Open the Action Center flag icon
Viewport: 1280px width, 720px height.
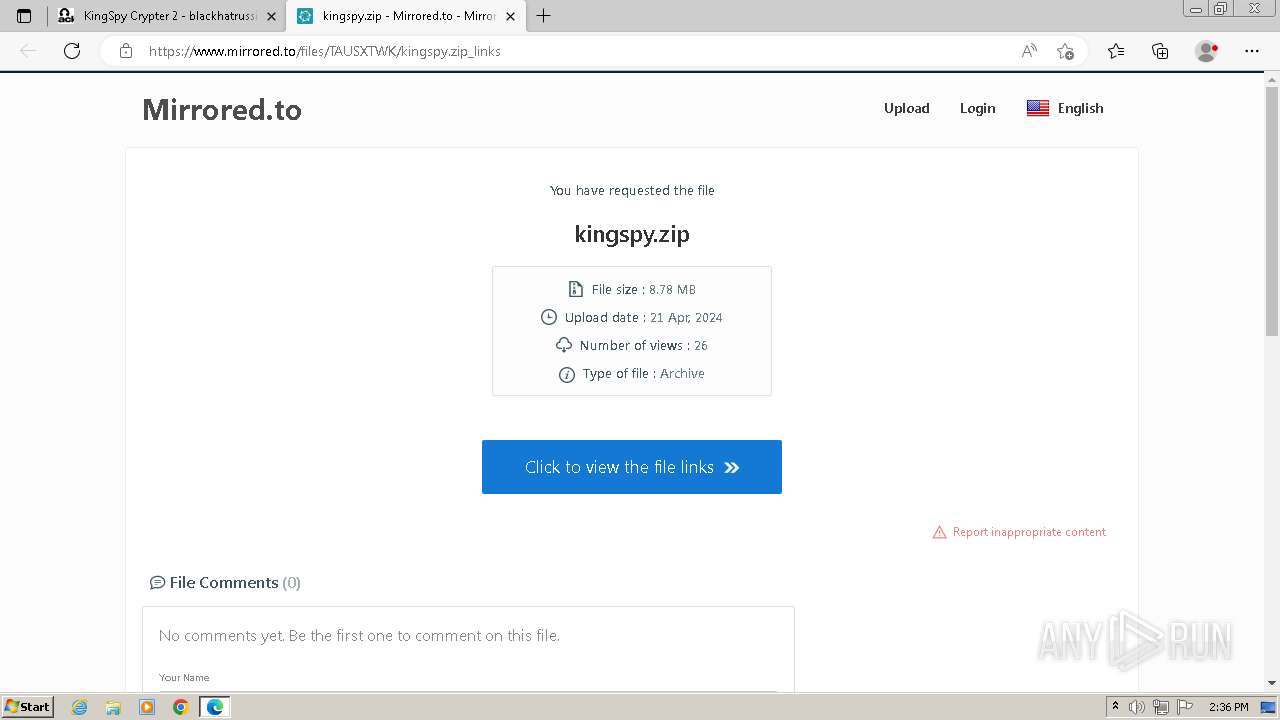(x=1185, y=707)
